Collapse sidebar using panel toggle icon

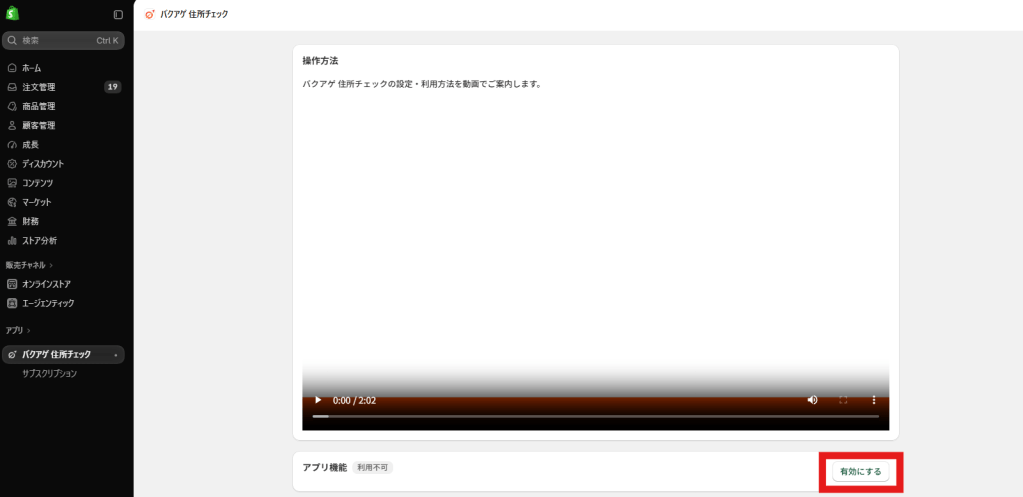click(x=118, y=14)
